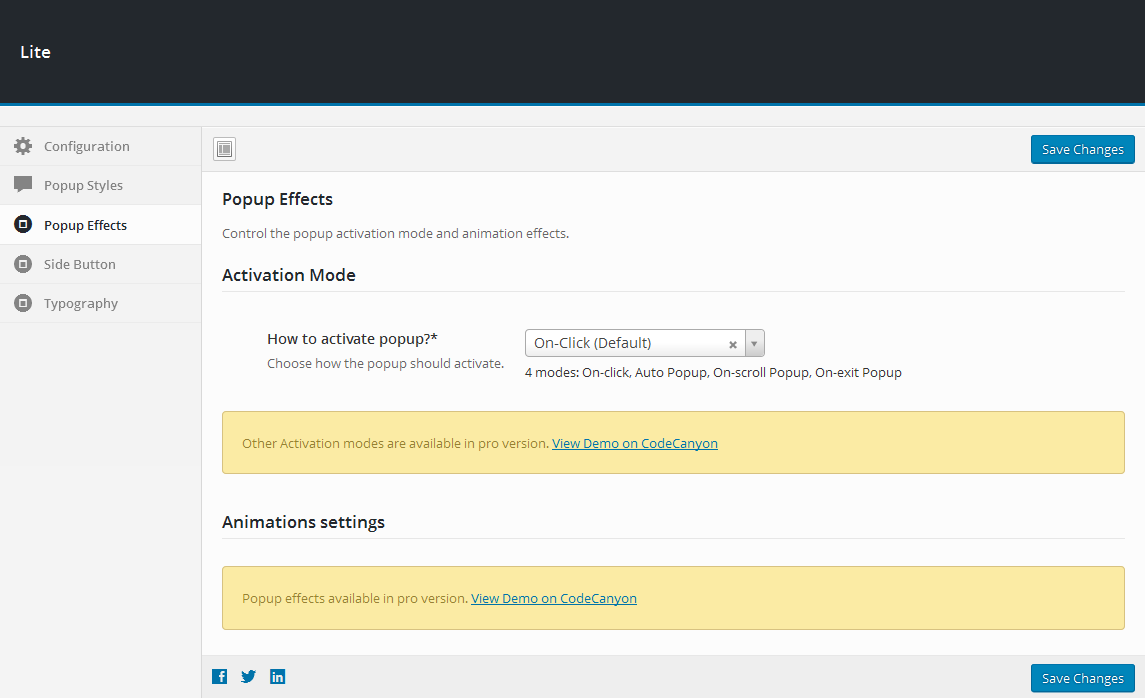
Task: Click the Side Button sidebar icon
Action: tap(23, 264)
